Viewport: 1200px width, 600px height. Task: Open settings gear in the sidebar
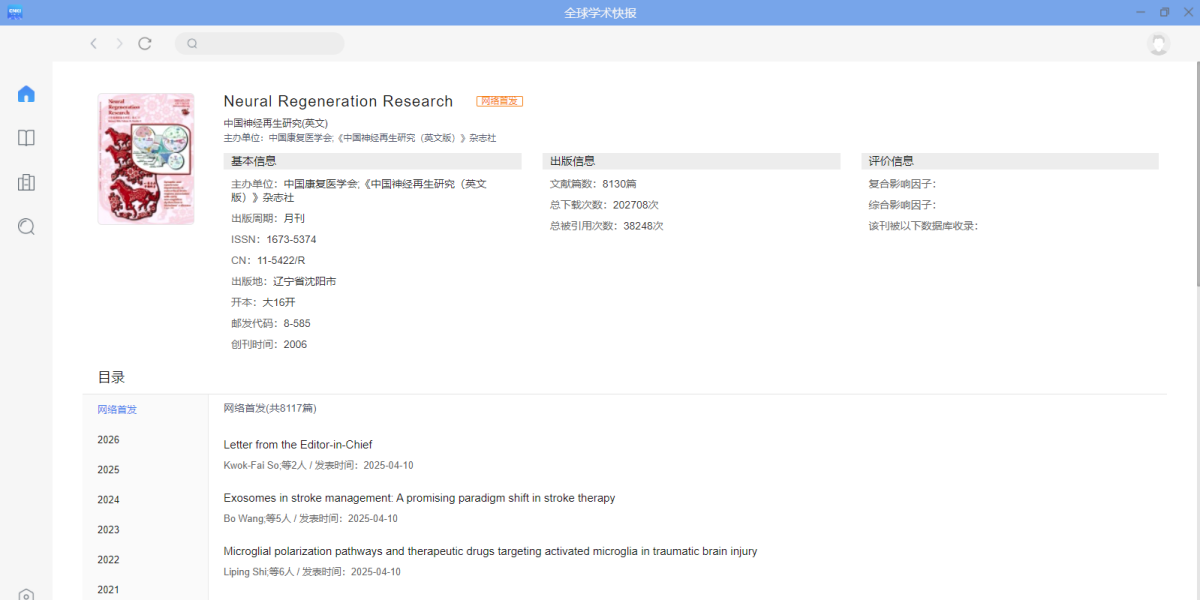[x=26, y=595]
